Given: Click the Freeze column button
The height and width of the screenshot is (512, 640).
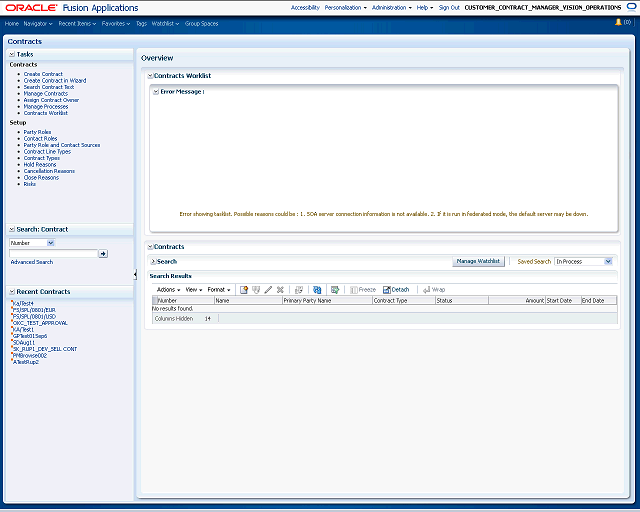Looking at the screenshot, I should click(x=363, y=290).
